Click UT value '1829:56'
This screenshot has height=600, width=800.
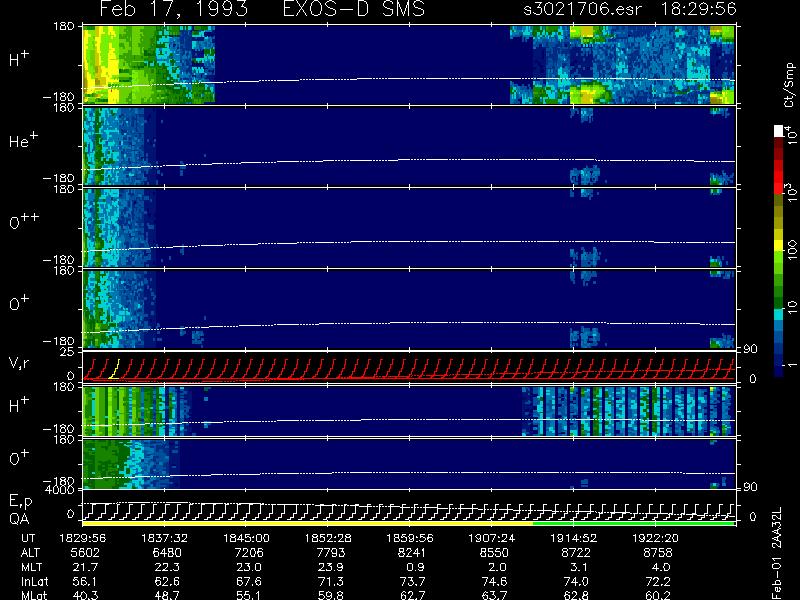[83, 538]
